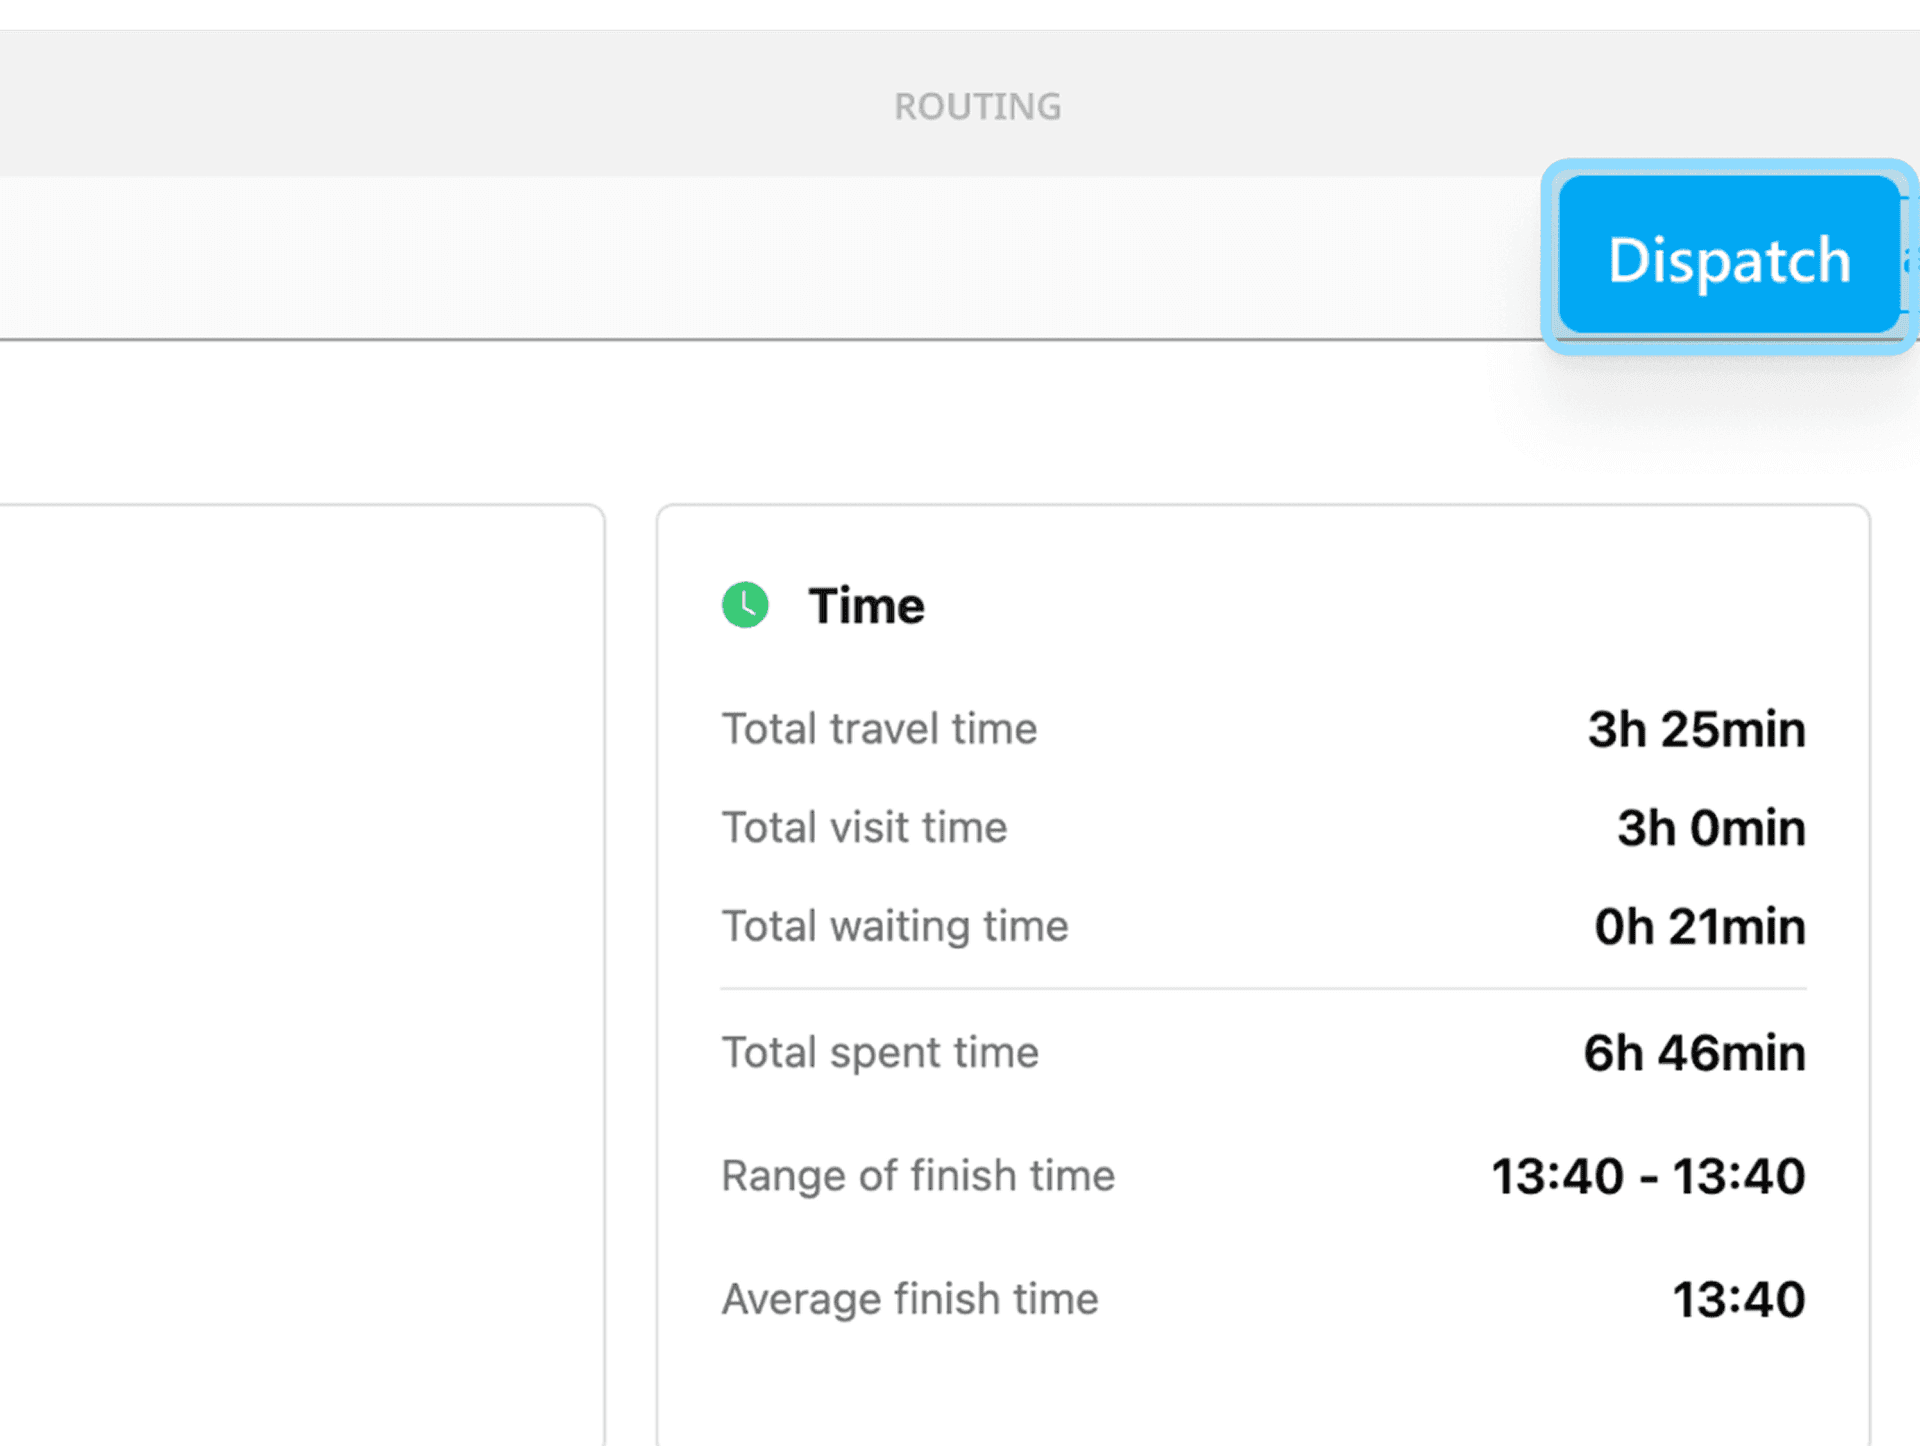This screenshot has height=1446, width=1920.
Task: Select the Total visit time label
Action: point(864,827)
